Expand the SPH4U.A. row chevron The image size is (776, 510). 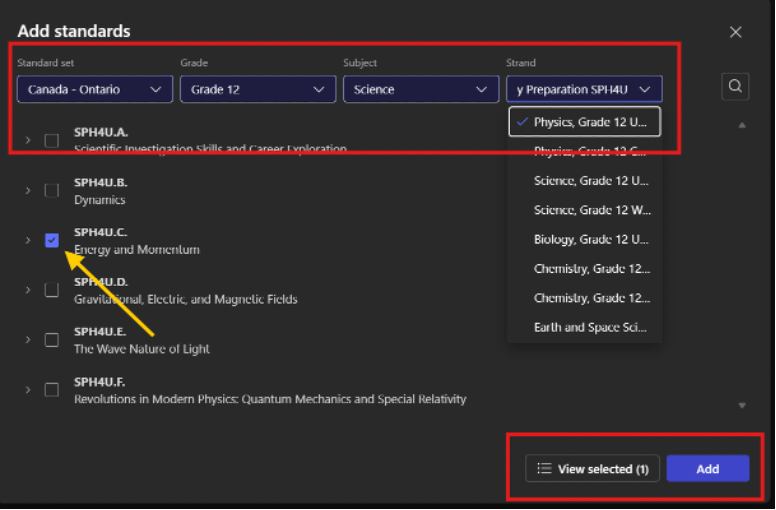click(x=28, y=140)
